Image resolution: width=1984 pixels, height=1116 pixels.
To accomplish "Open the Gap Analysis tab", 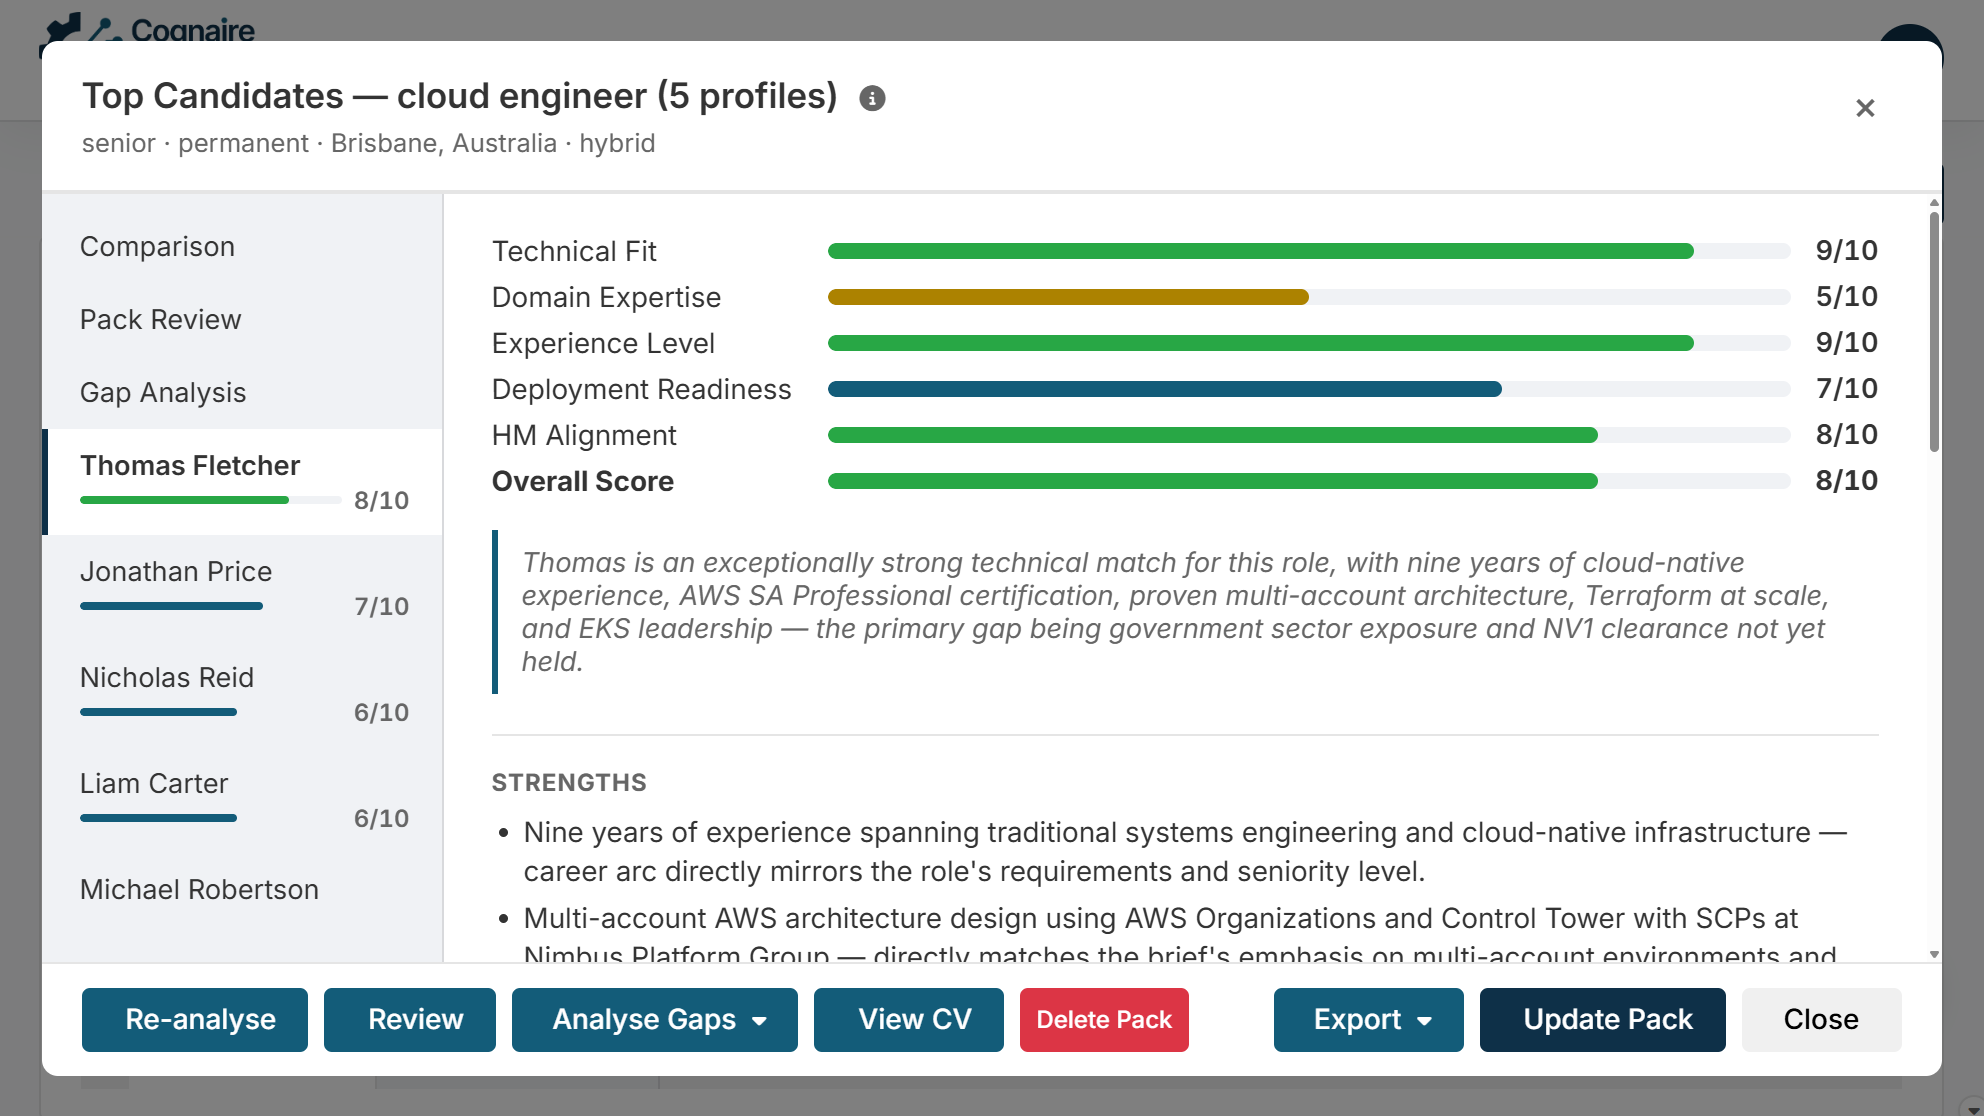I will click(x=162, y=393).
